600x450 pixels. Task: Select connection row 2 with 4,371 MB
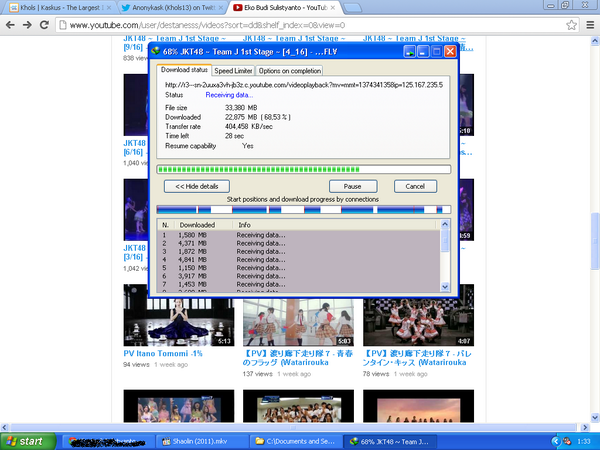[298, 243]
